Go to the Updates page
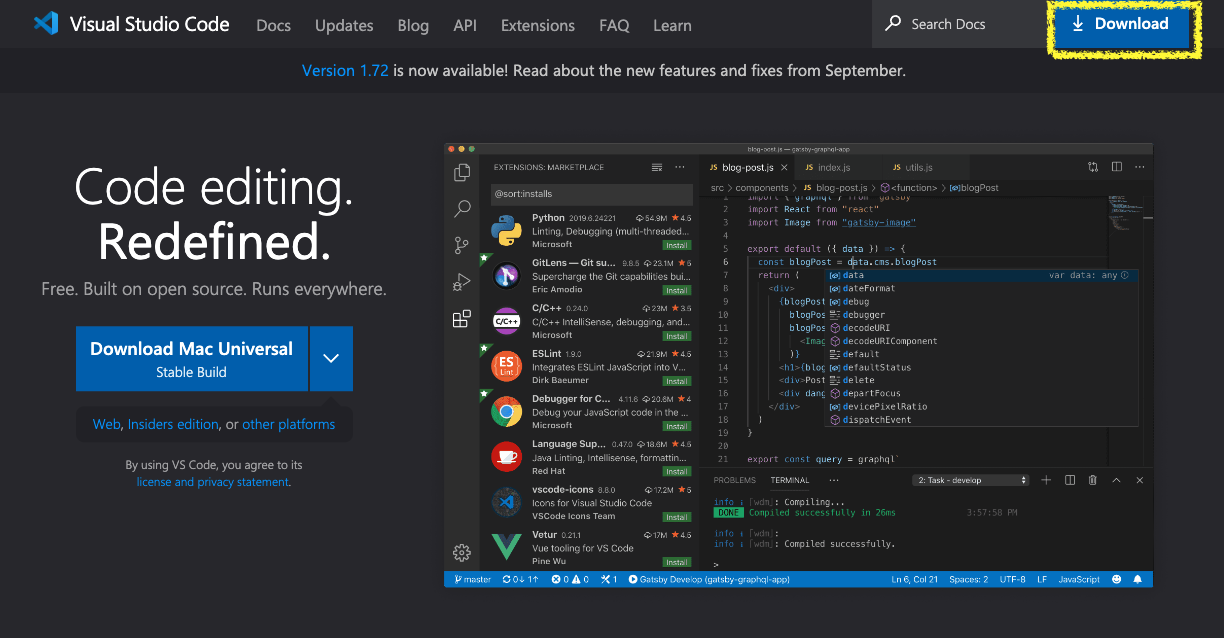 [344, 25]
